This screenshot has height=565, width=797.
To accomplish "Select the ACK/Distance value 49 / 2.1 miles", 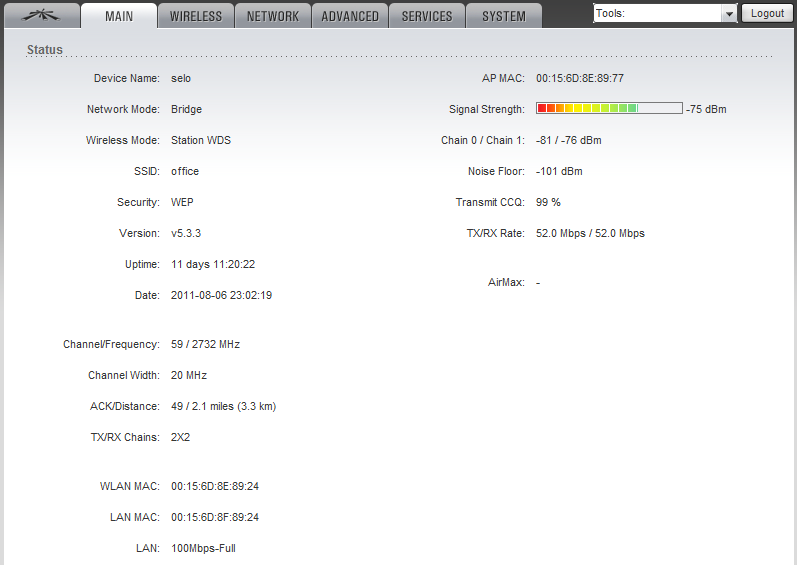I will (202, 406).
